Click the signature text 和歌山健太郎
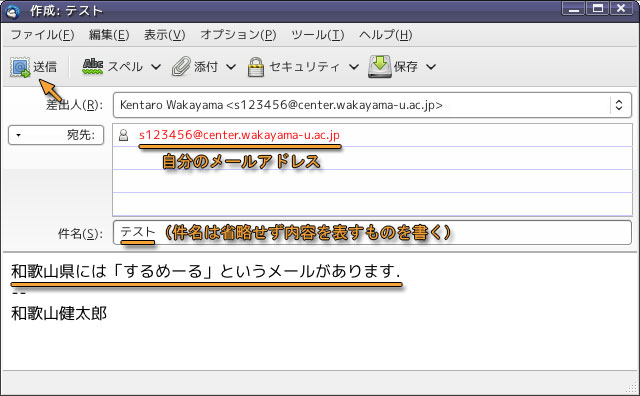 [59, 314]
